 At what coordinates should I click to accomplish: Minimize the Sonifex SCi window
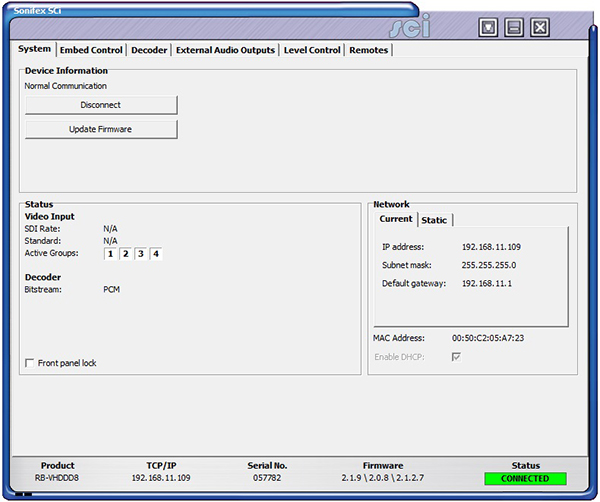pyautogui.click(x=514, y=28)
